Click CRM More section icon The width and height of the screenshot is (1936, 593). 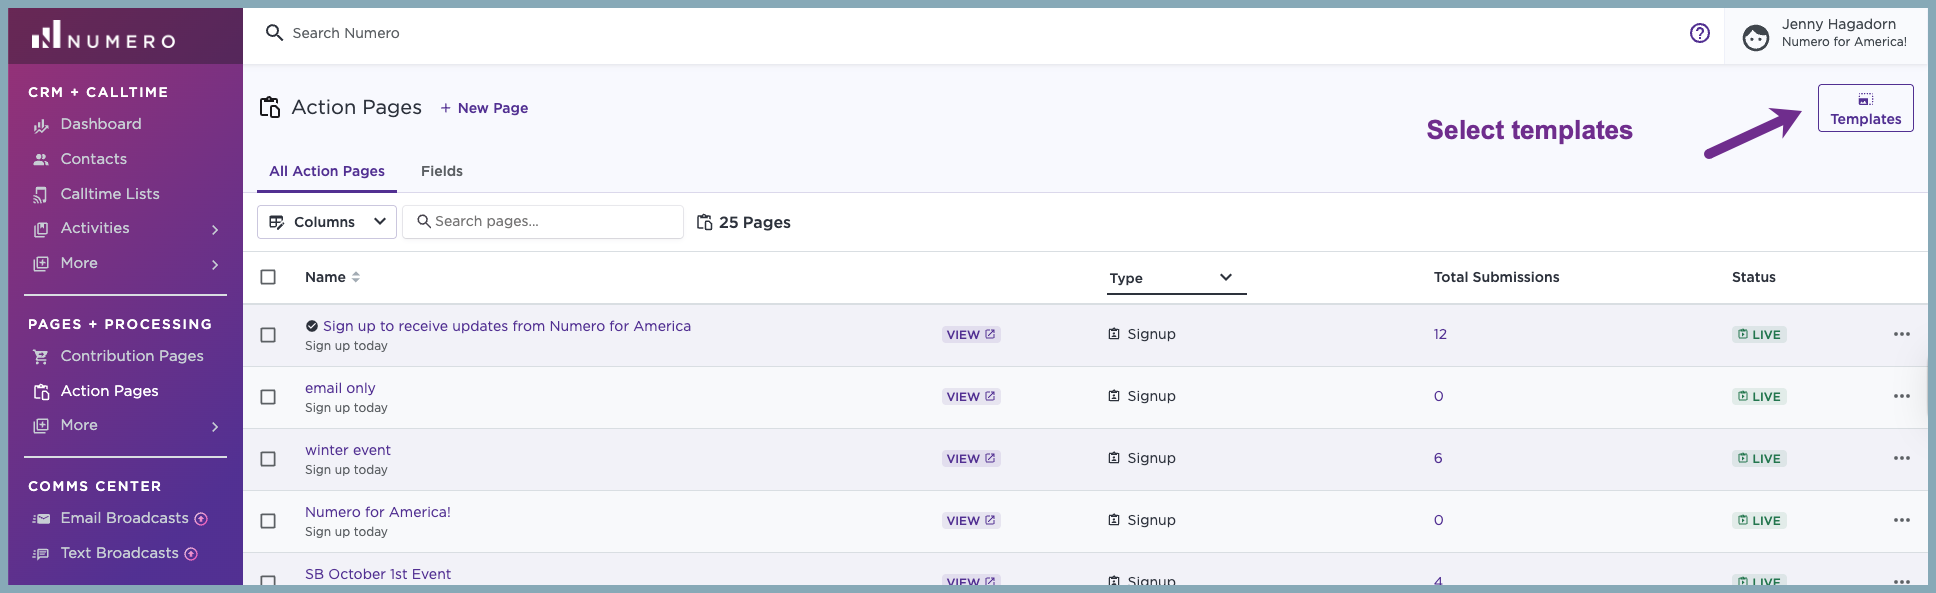pos(41,264)
